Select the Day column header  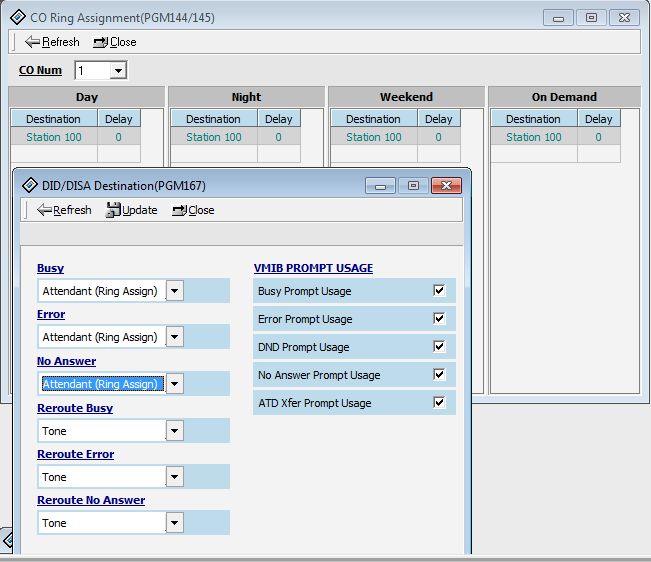tap(86, 97)
